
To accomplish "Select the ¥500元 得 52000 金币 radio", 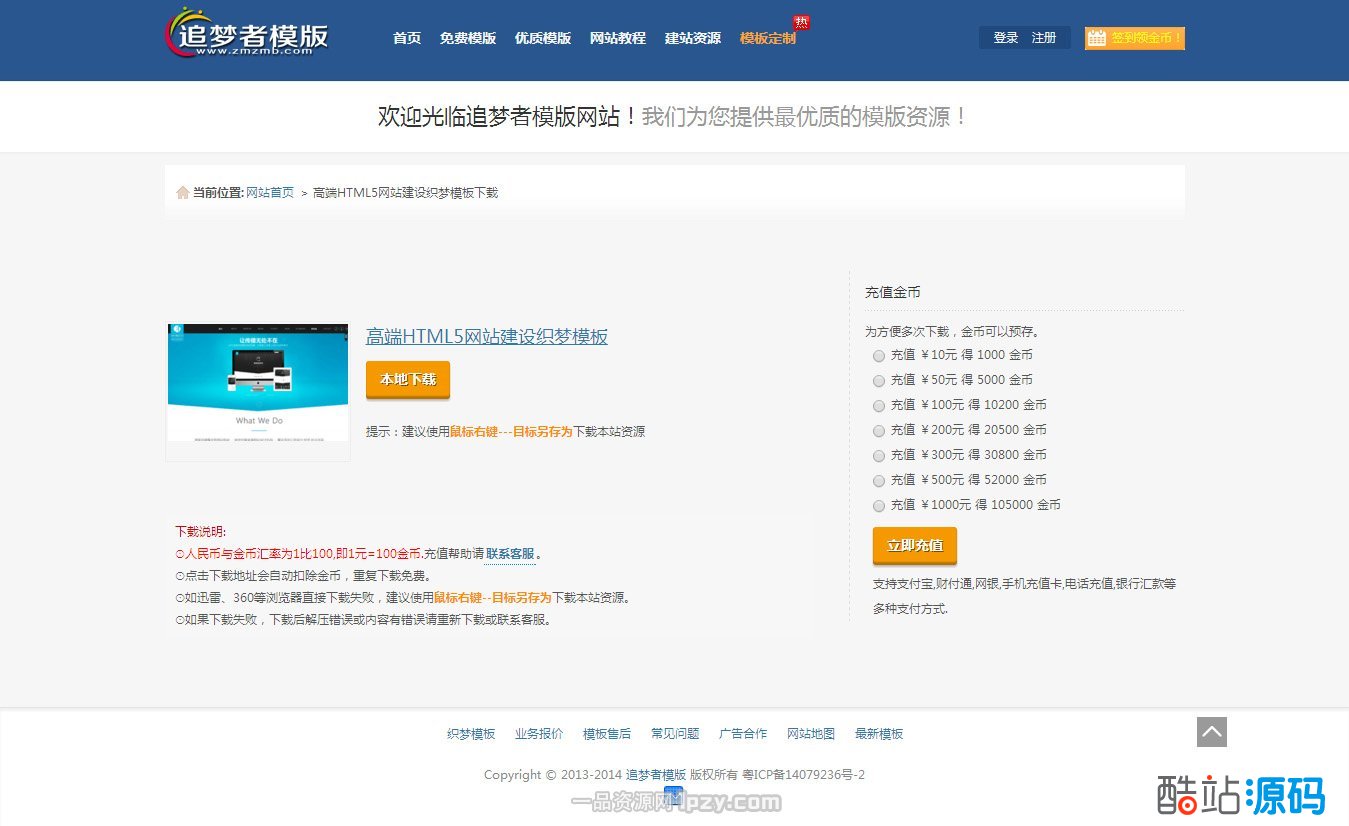I will pyautogui.click(x=879, y=480).
